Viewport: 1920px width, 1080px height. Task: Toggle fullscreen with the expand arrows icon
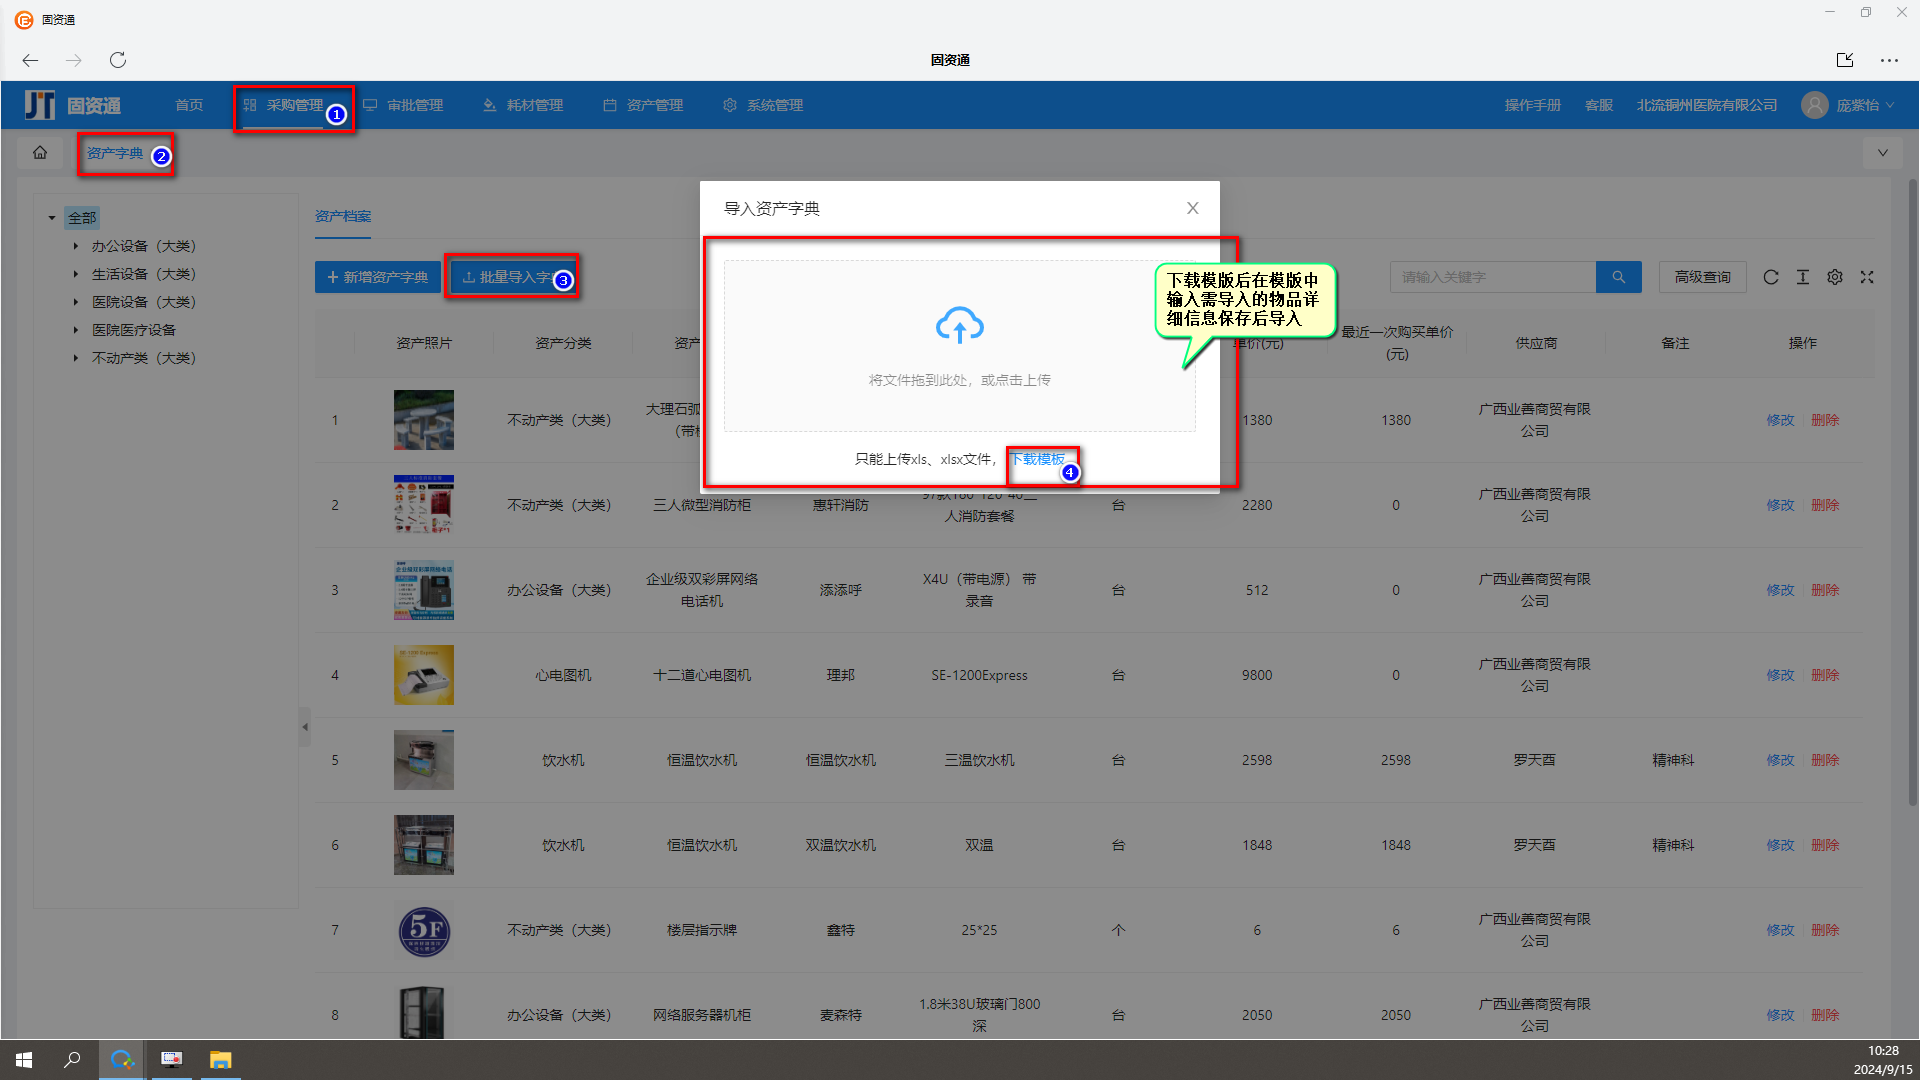point(1867,277)
